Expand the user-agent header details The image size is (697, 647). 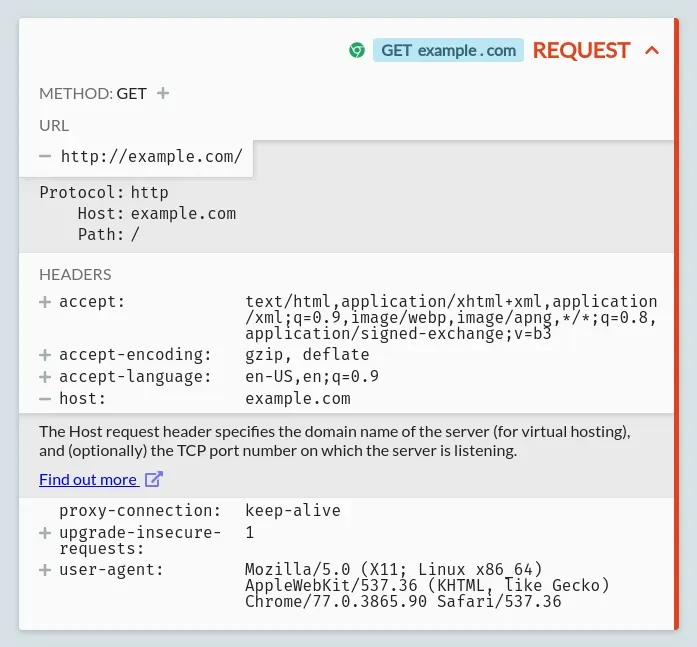click(x=45, y=570)
